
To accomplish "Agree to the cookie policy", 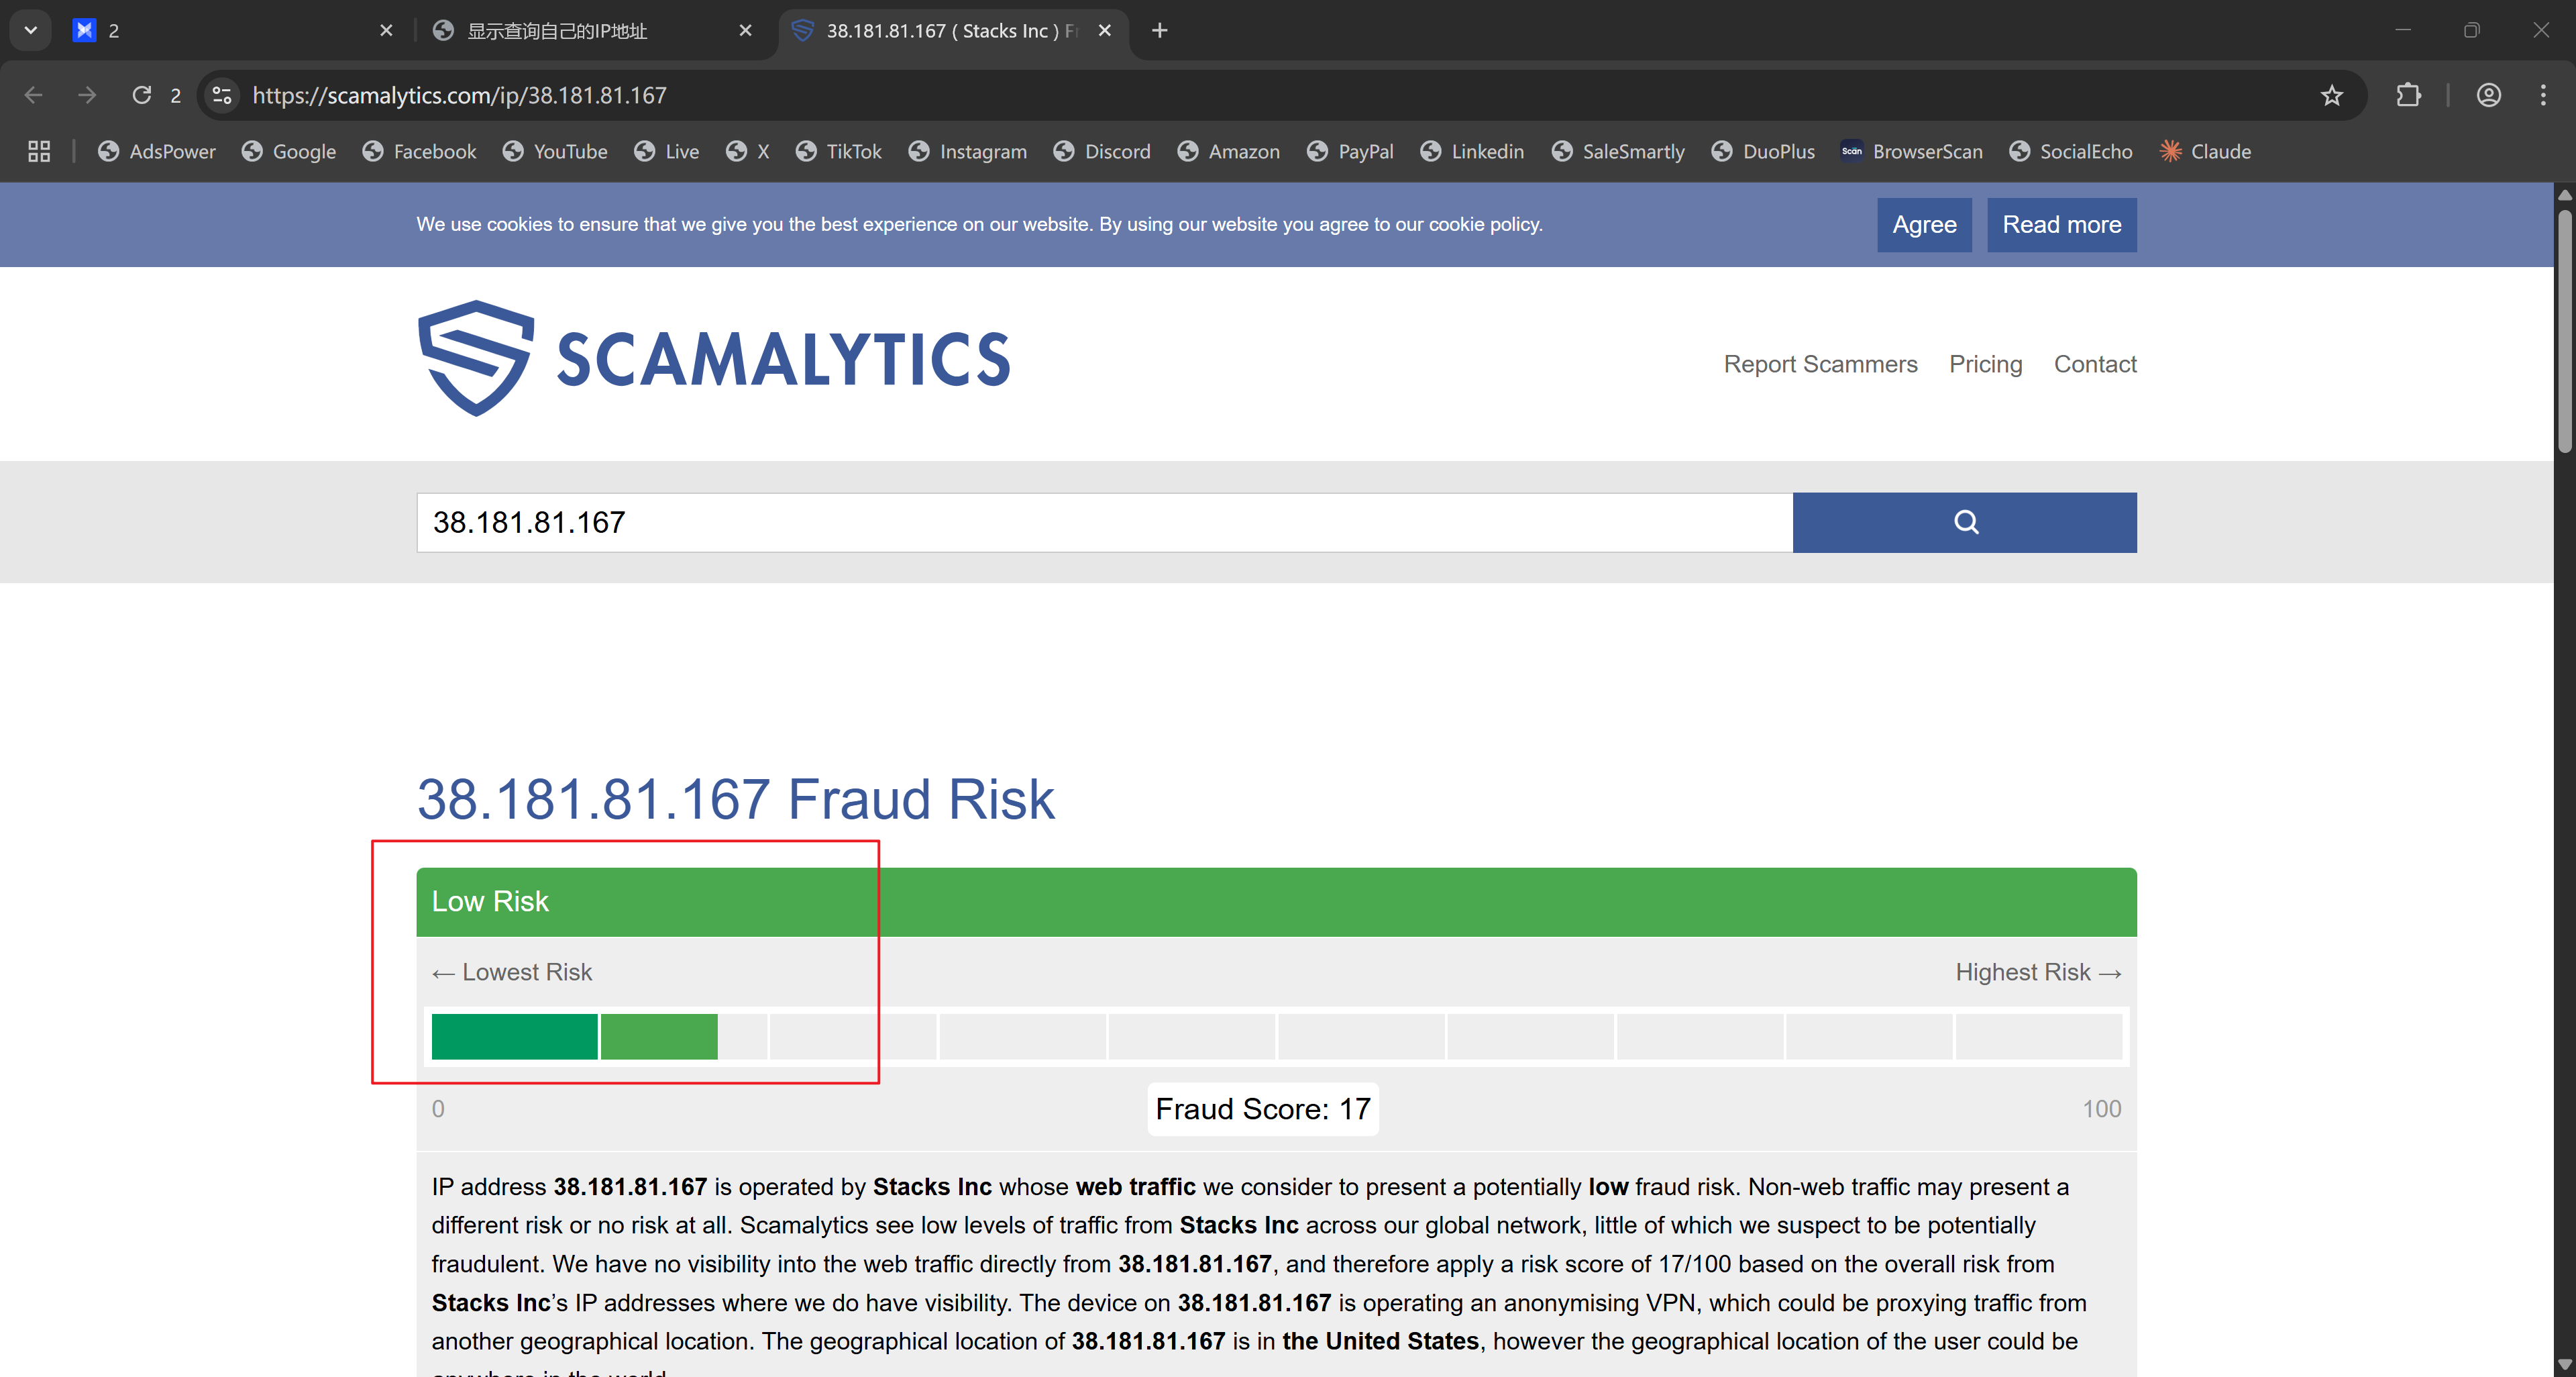I will click(x=1924, y=224).
